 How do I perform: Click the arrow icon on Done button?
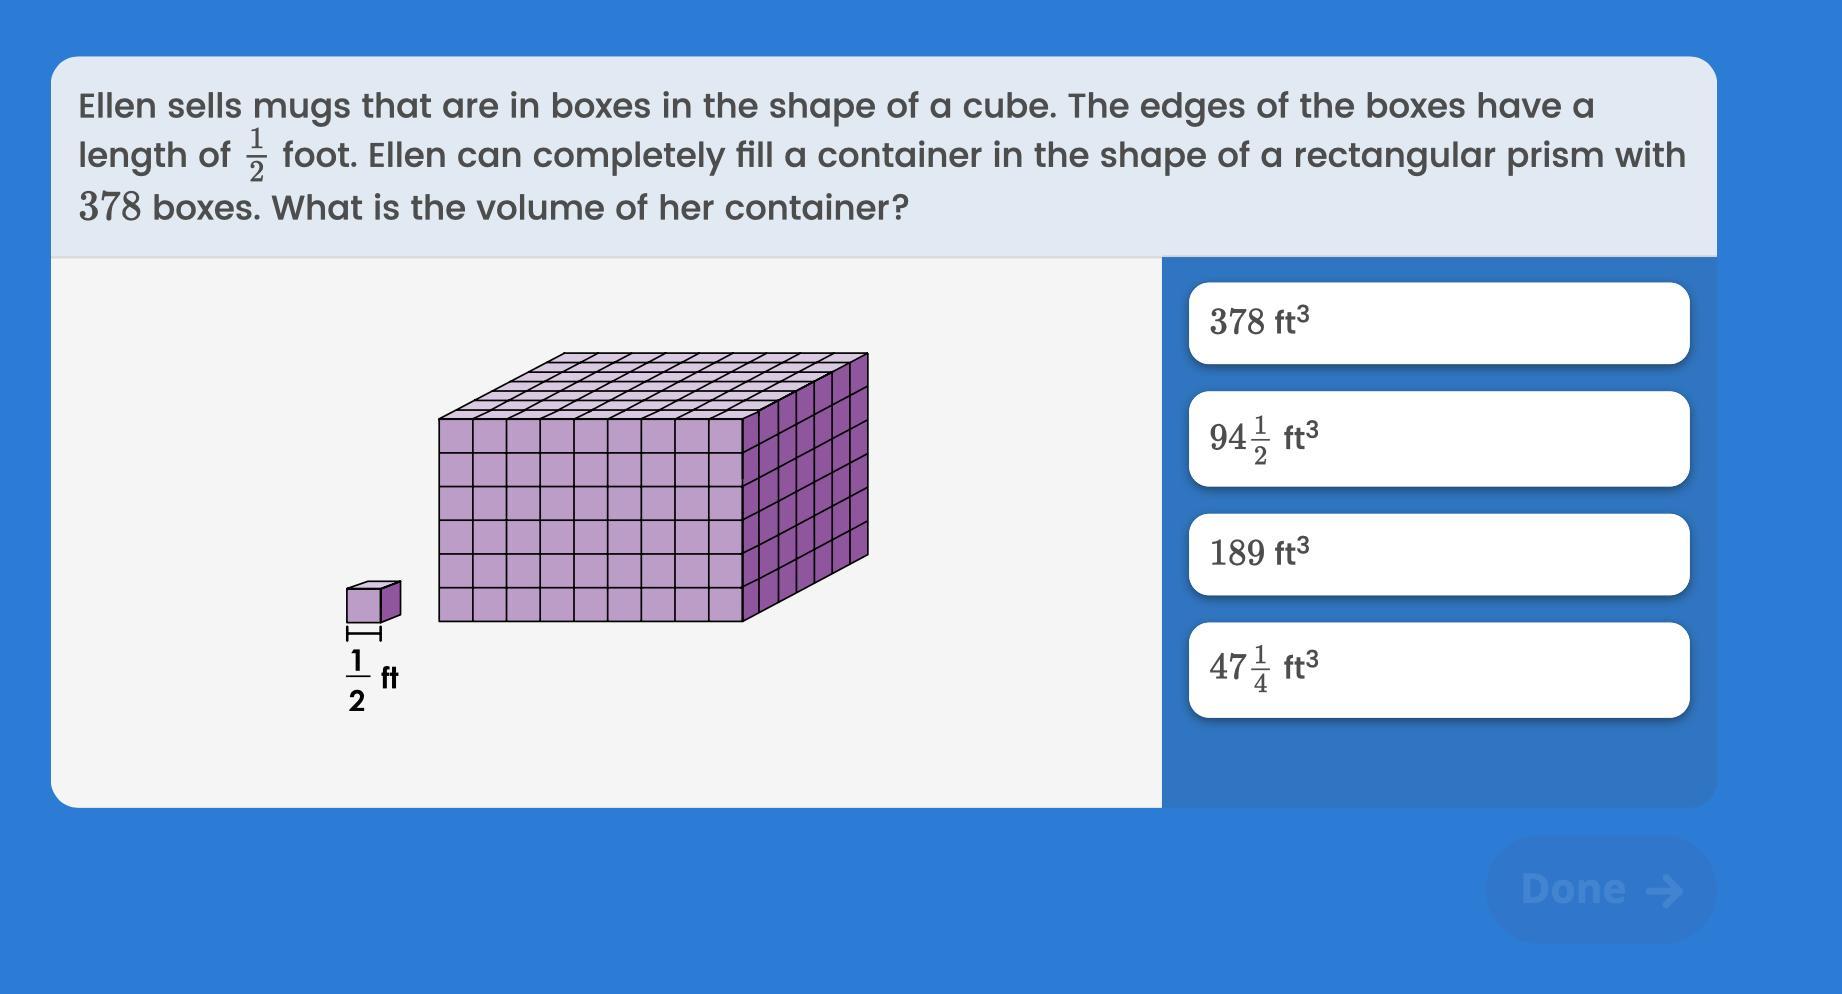tap(1664, 890)
